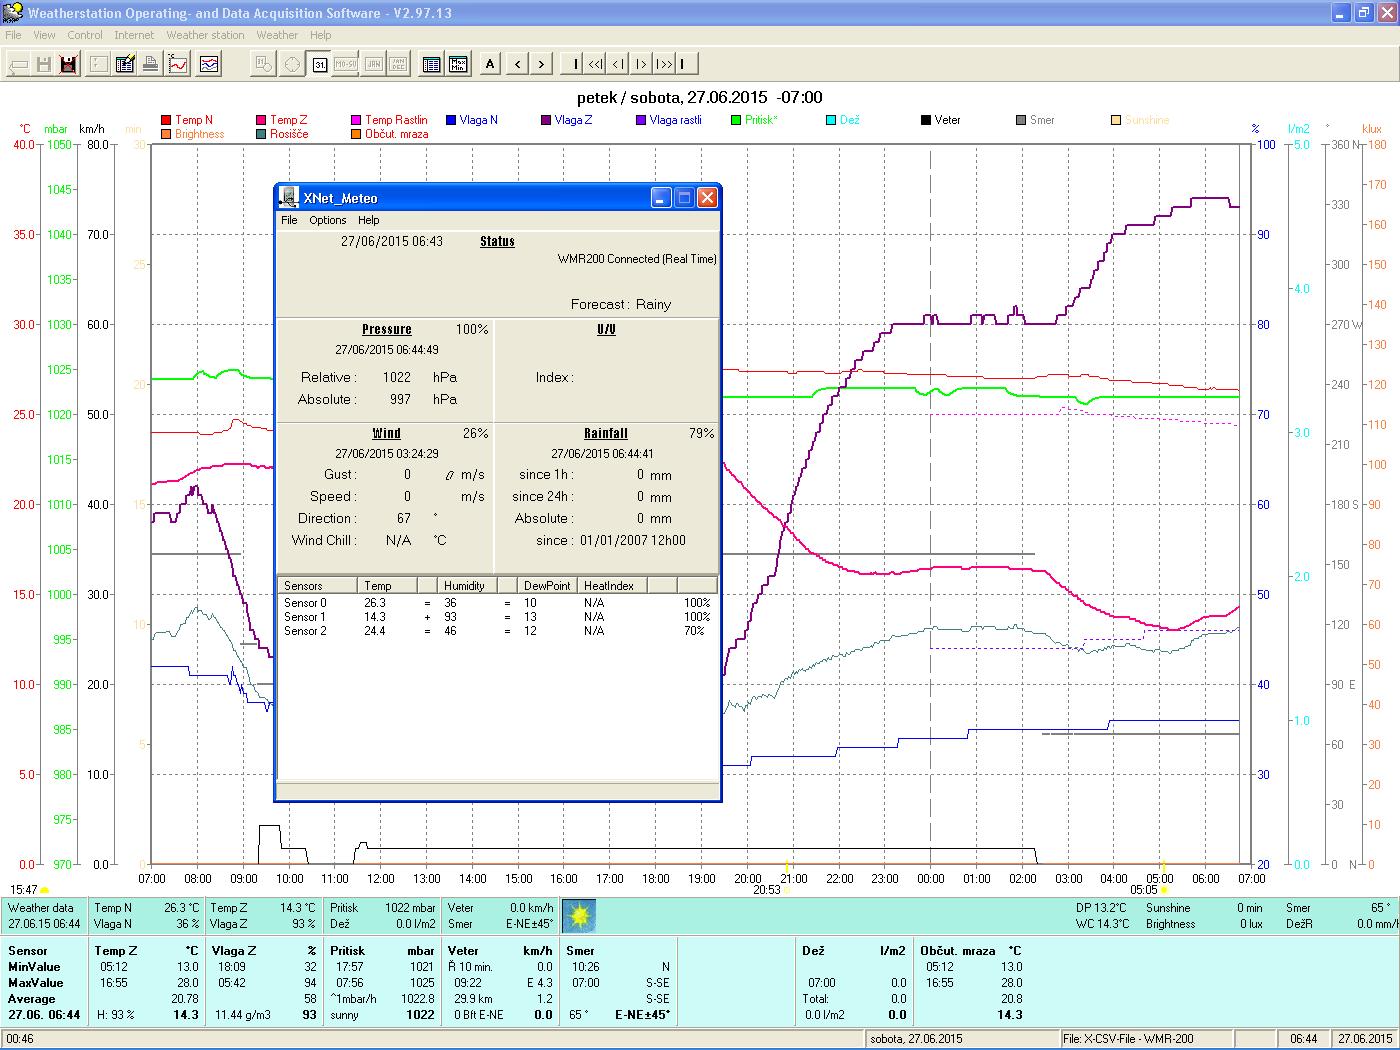Open the Weather station menu
1400x1050 pixels.
[205, 35]
